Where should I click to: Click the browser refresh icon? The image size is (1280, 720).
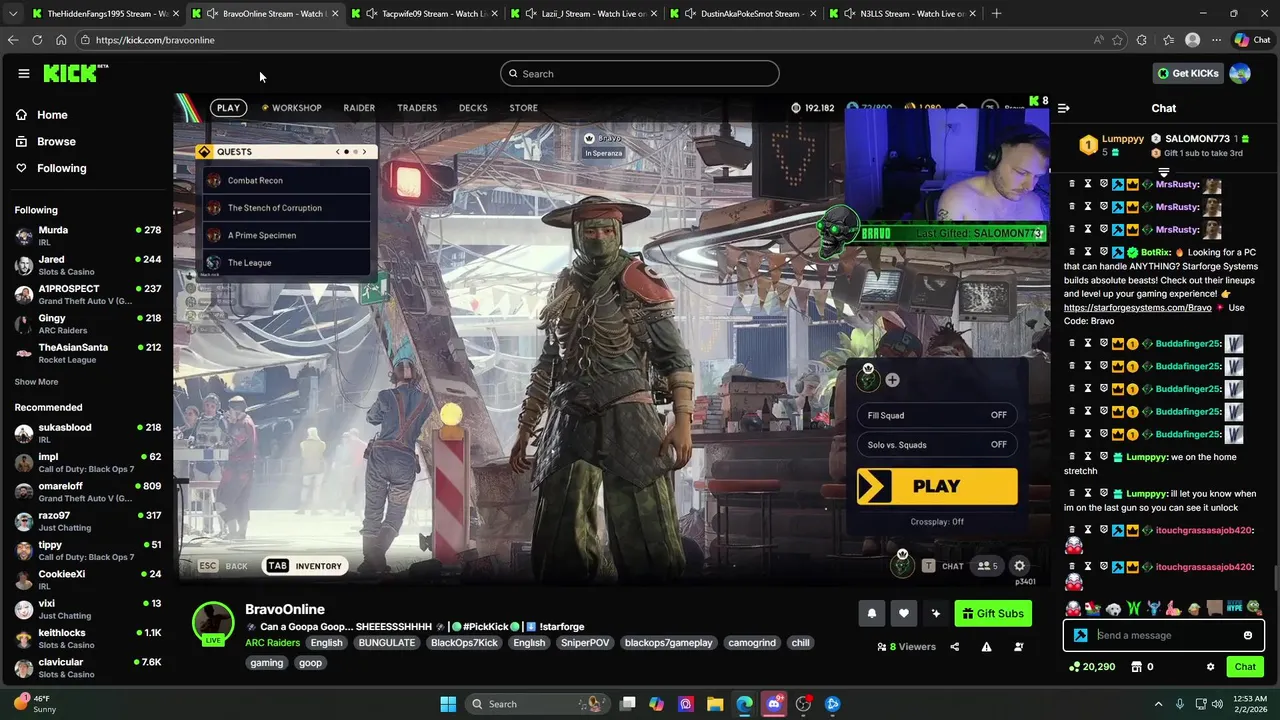pos(37,40)
